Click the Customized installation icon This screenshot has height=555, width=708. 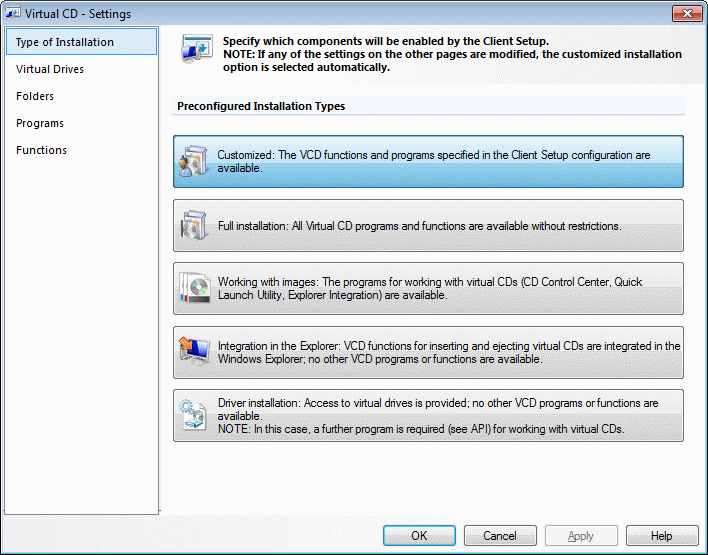[193, 162]
